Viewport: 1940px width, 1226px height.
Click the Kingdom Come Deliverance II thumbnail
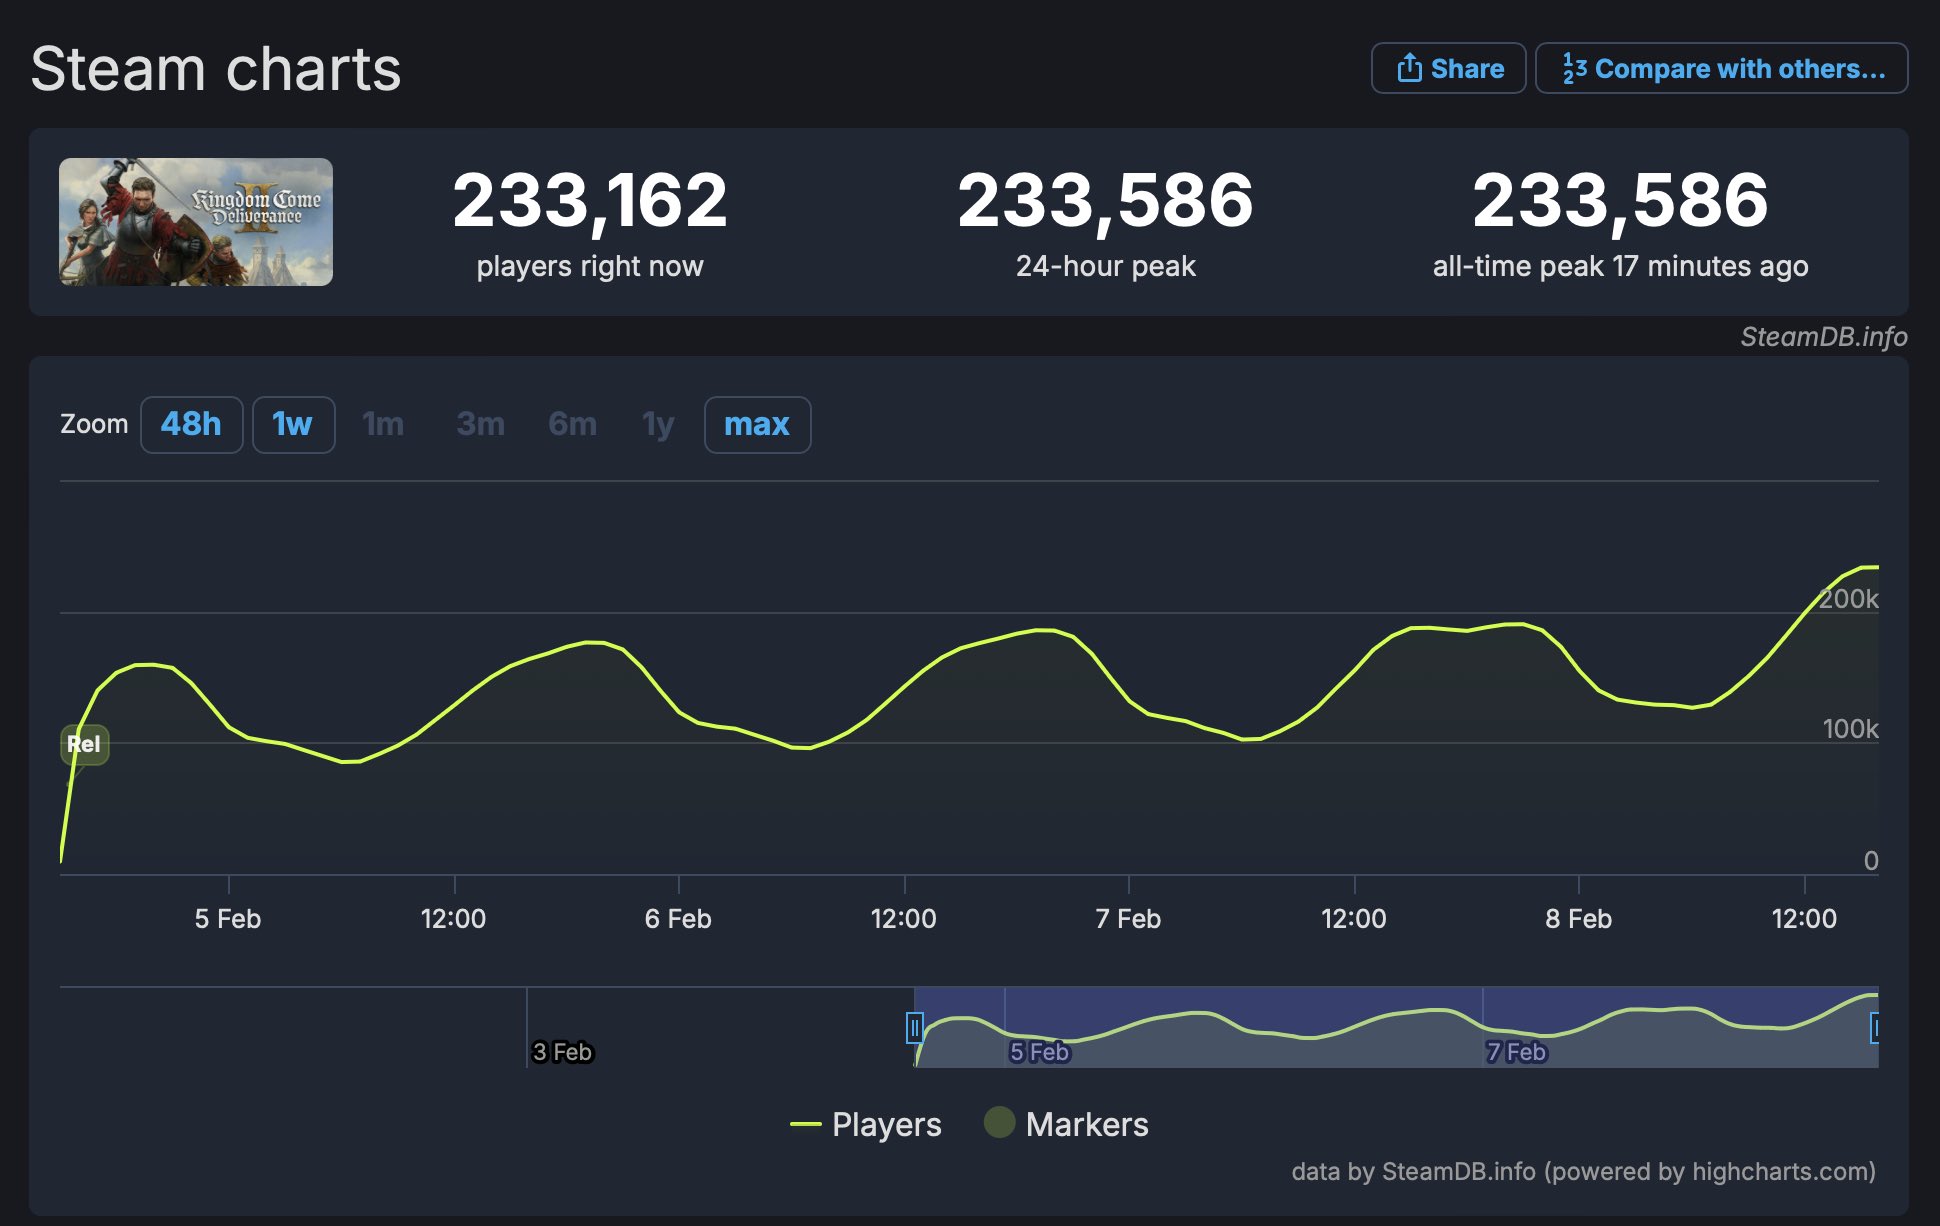[196, 222]
